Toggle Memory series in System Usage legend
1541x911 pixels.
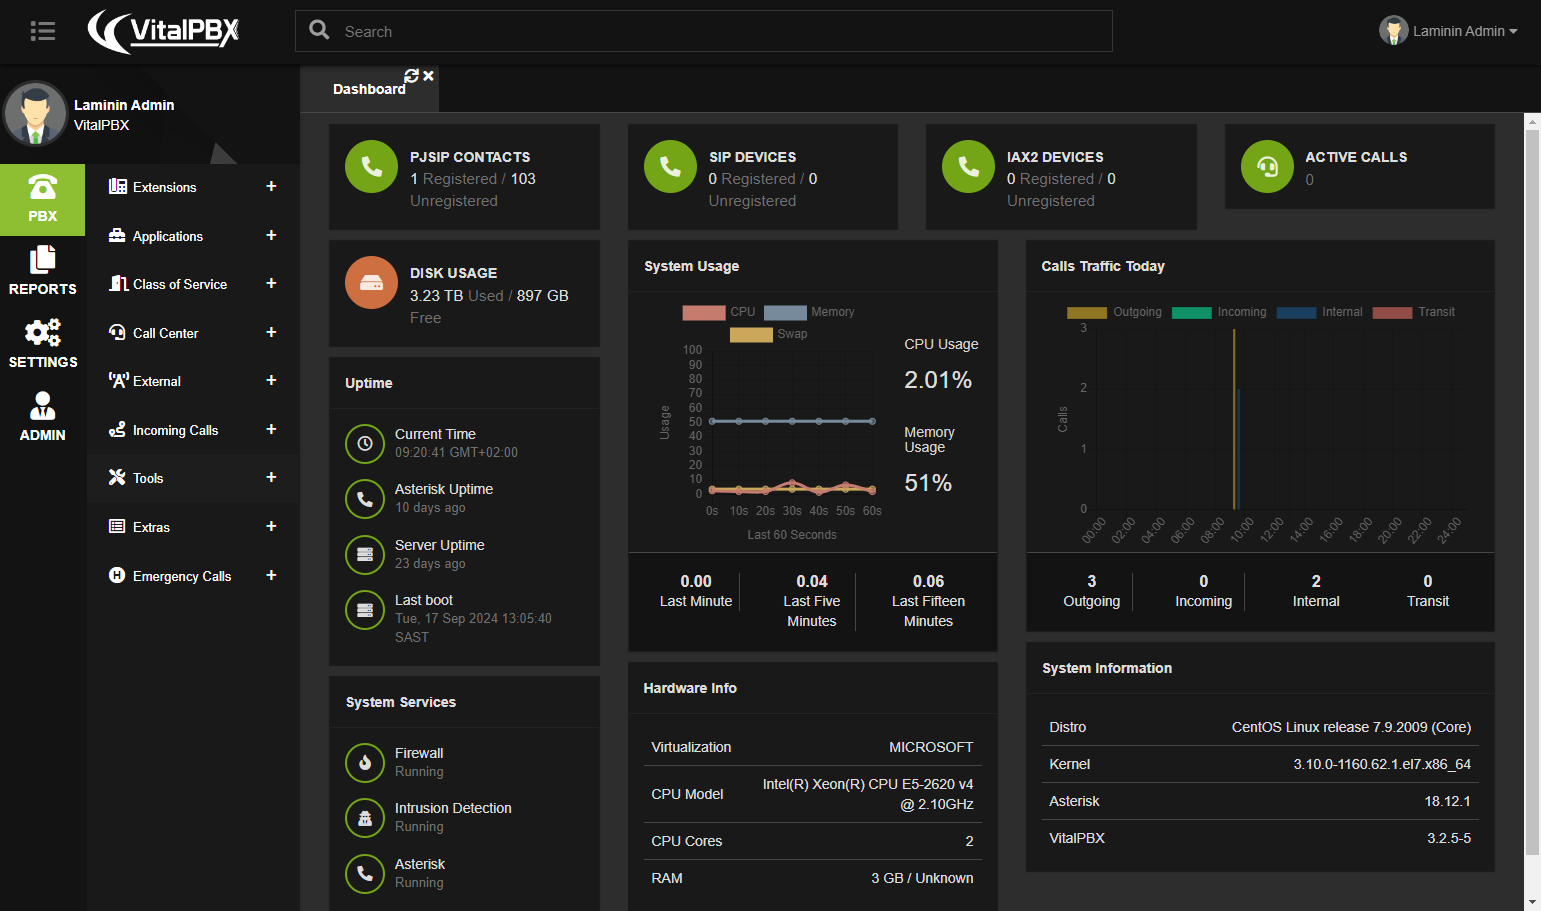tap(809, 312)
